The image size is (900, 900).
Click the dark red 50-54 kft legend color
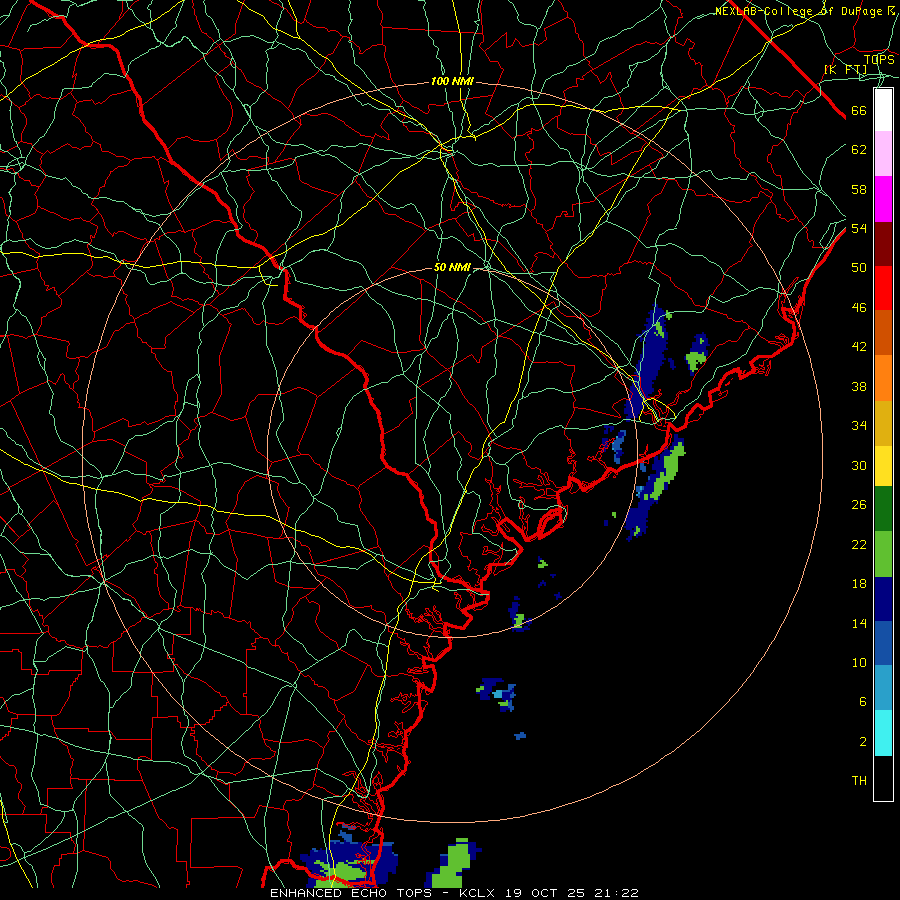[x=883, y=244]
